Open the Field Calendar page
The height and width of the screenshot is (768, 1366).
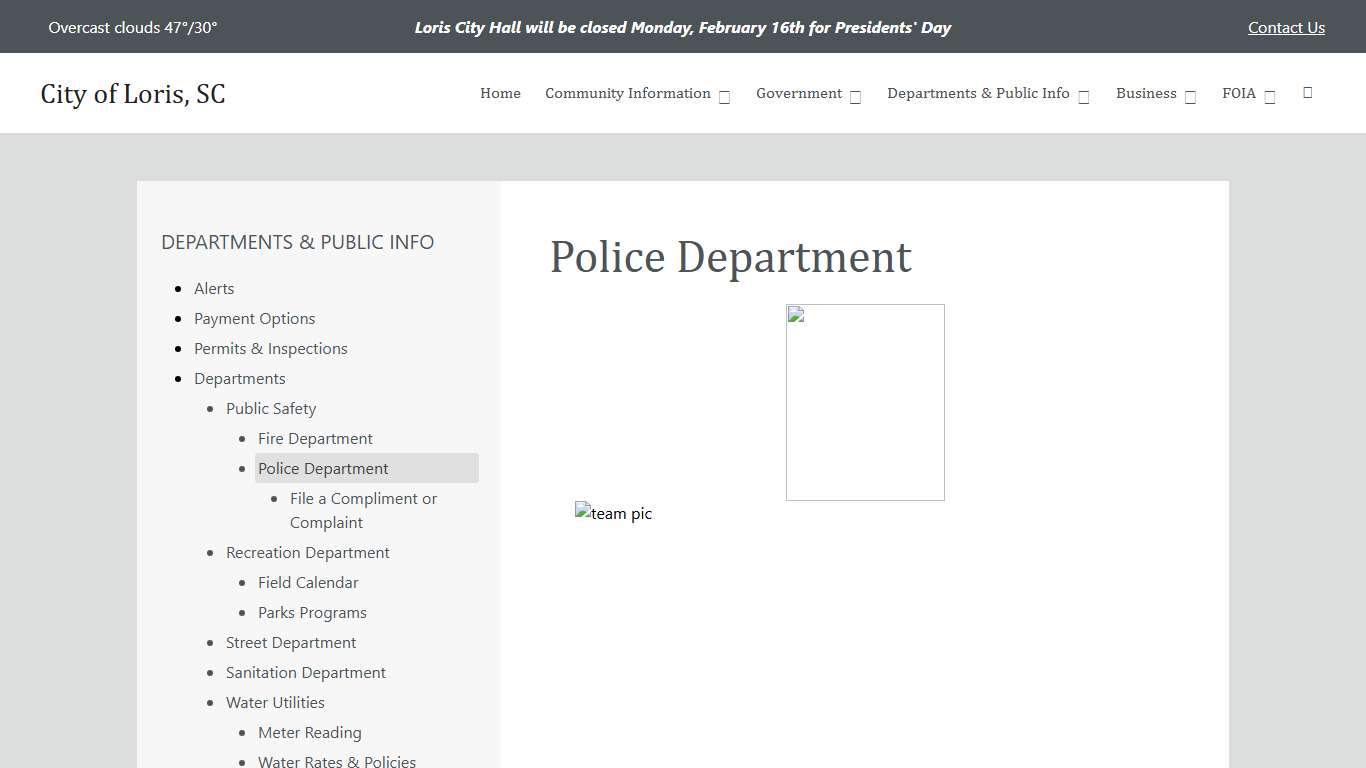(x=308, y=582)
